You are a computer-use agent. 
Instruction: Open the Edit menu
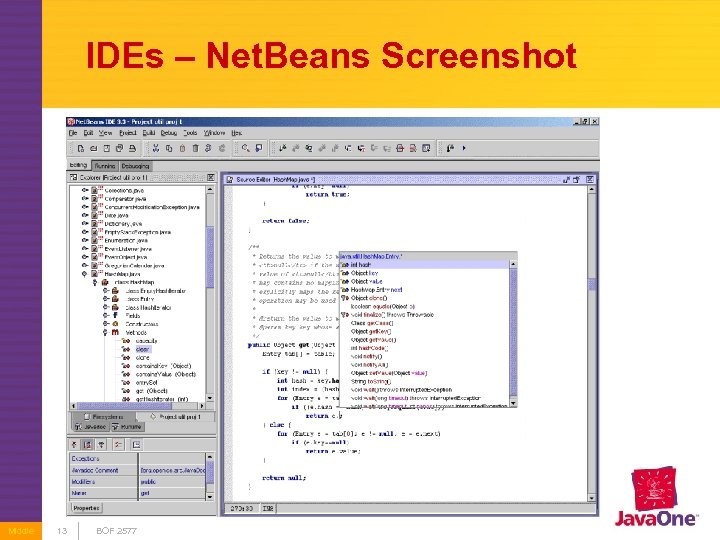pos(88,133)
